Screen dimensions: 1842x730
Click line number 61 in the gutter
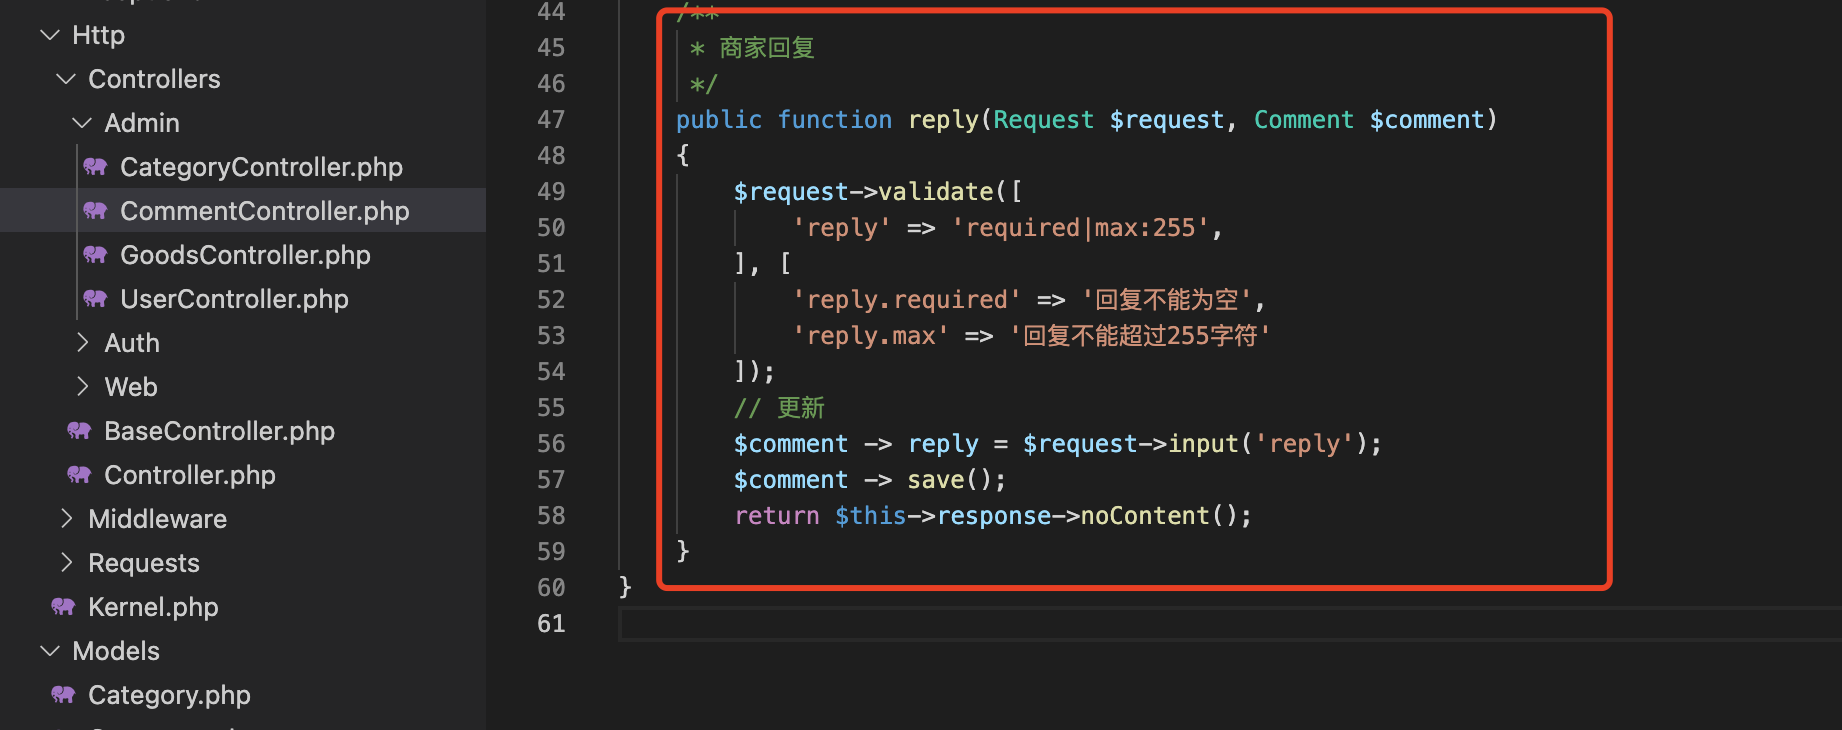coord(551,624)
